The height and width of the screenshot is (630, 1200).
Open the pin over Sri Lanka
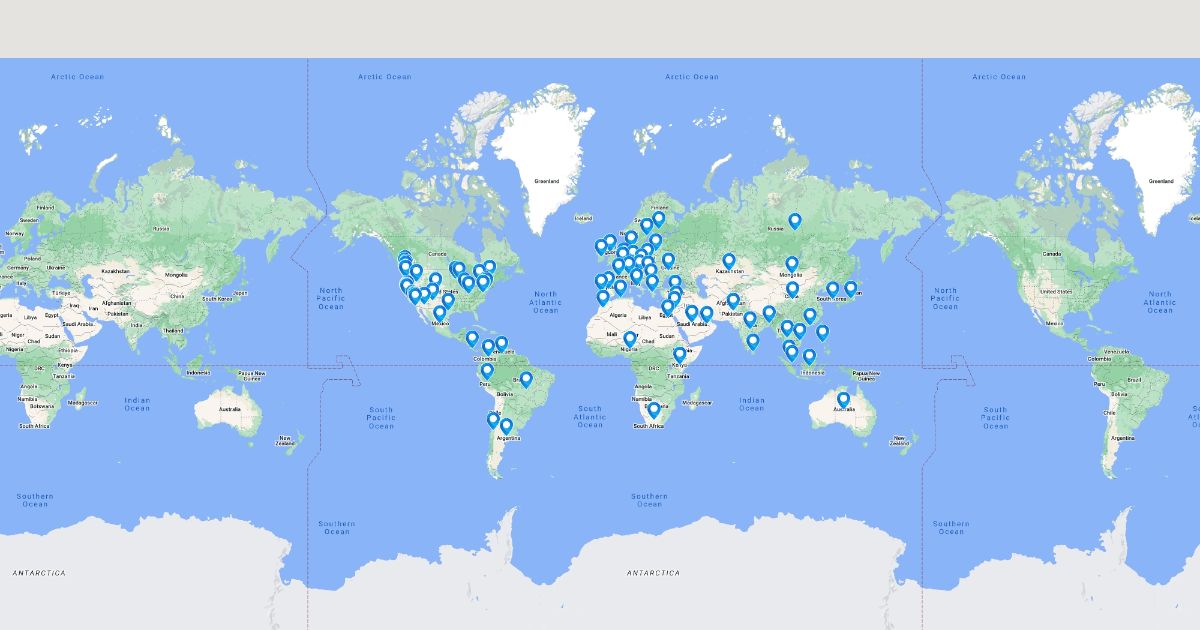point(753,341)
